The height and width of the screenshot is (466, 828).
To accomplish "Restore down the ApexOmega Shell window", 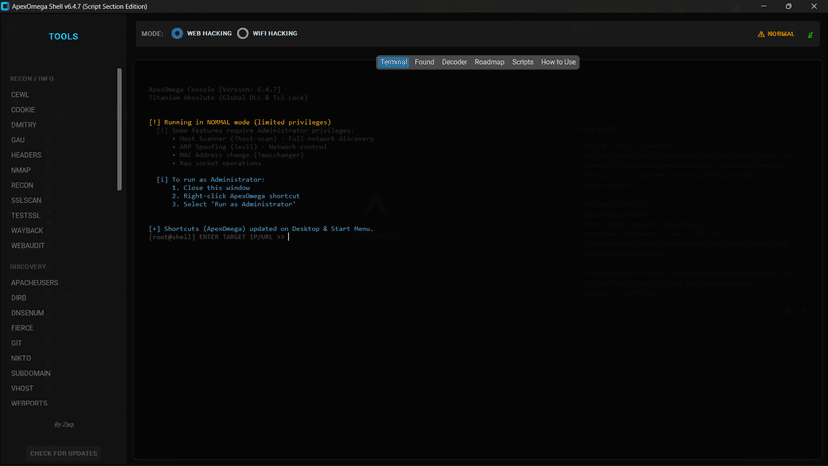I will click(788, 6).
